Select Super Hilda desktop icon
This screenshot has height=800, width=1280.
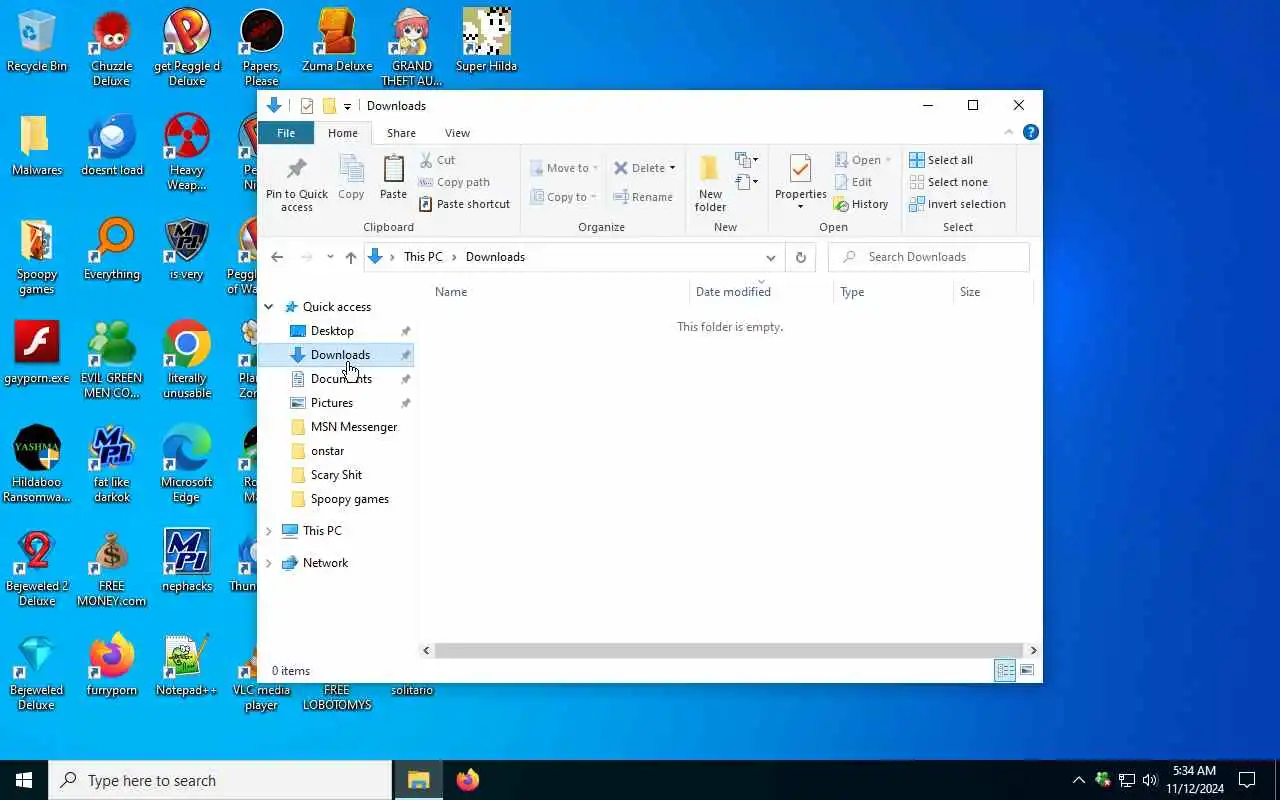487,42
